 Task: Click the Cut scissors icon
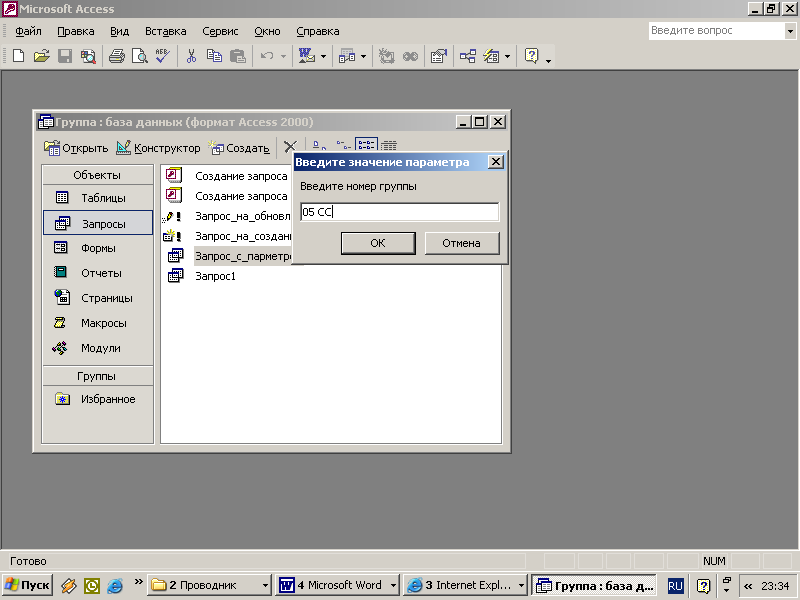(191, 56)
